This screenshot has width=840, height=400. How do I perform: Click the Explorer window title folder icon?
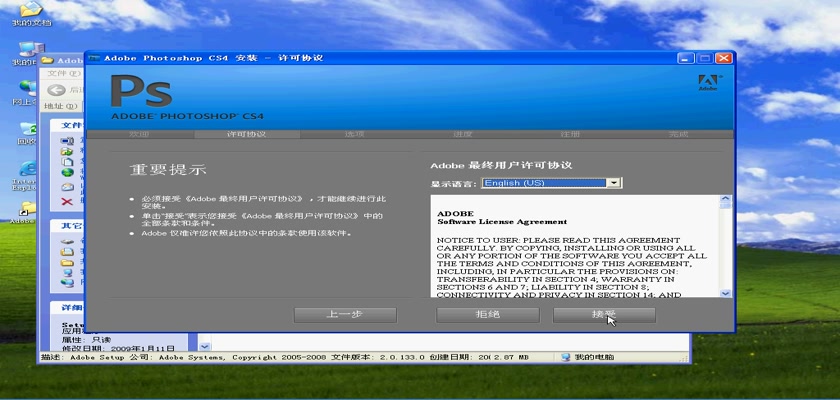click(48, 61)
